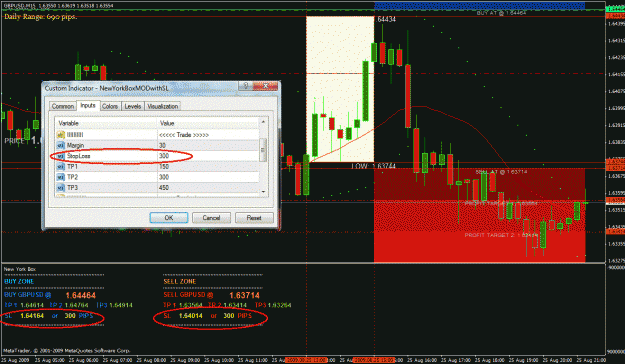Click the Daily Range 690 pips label
Viewport: 625px width, 364px height.
click(x=40, y=17)
